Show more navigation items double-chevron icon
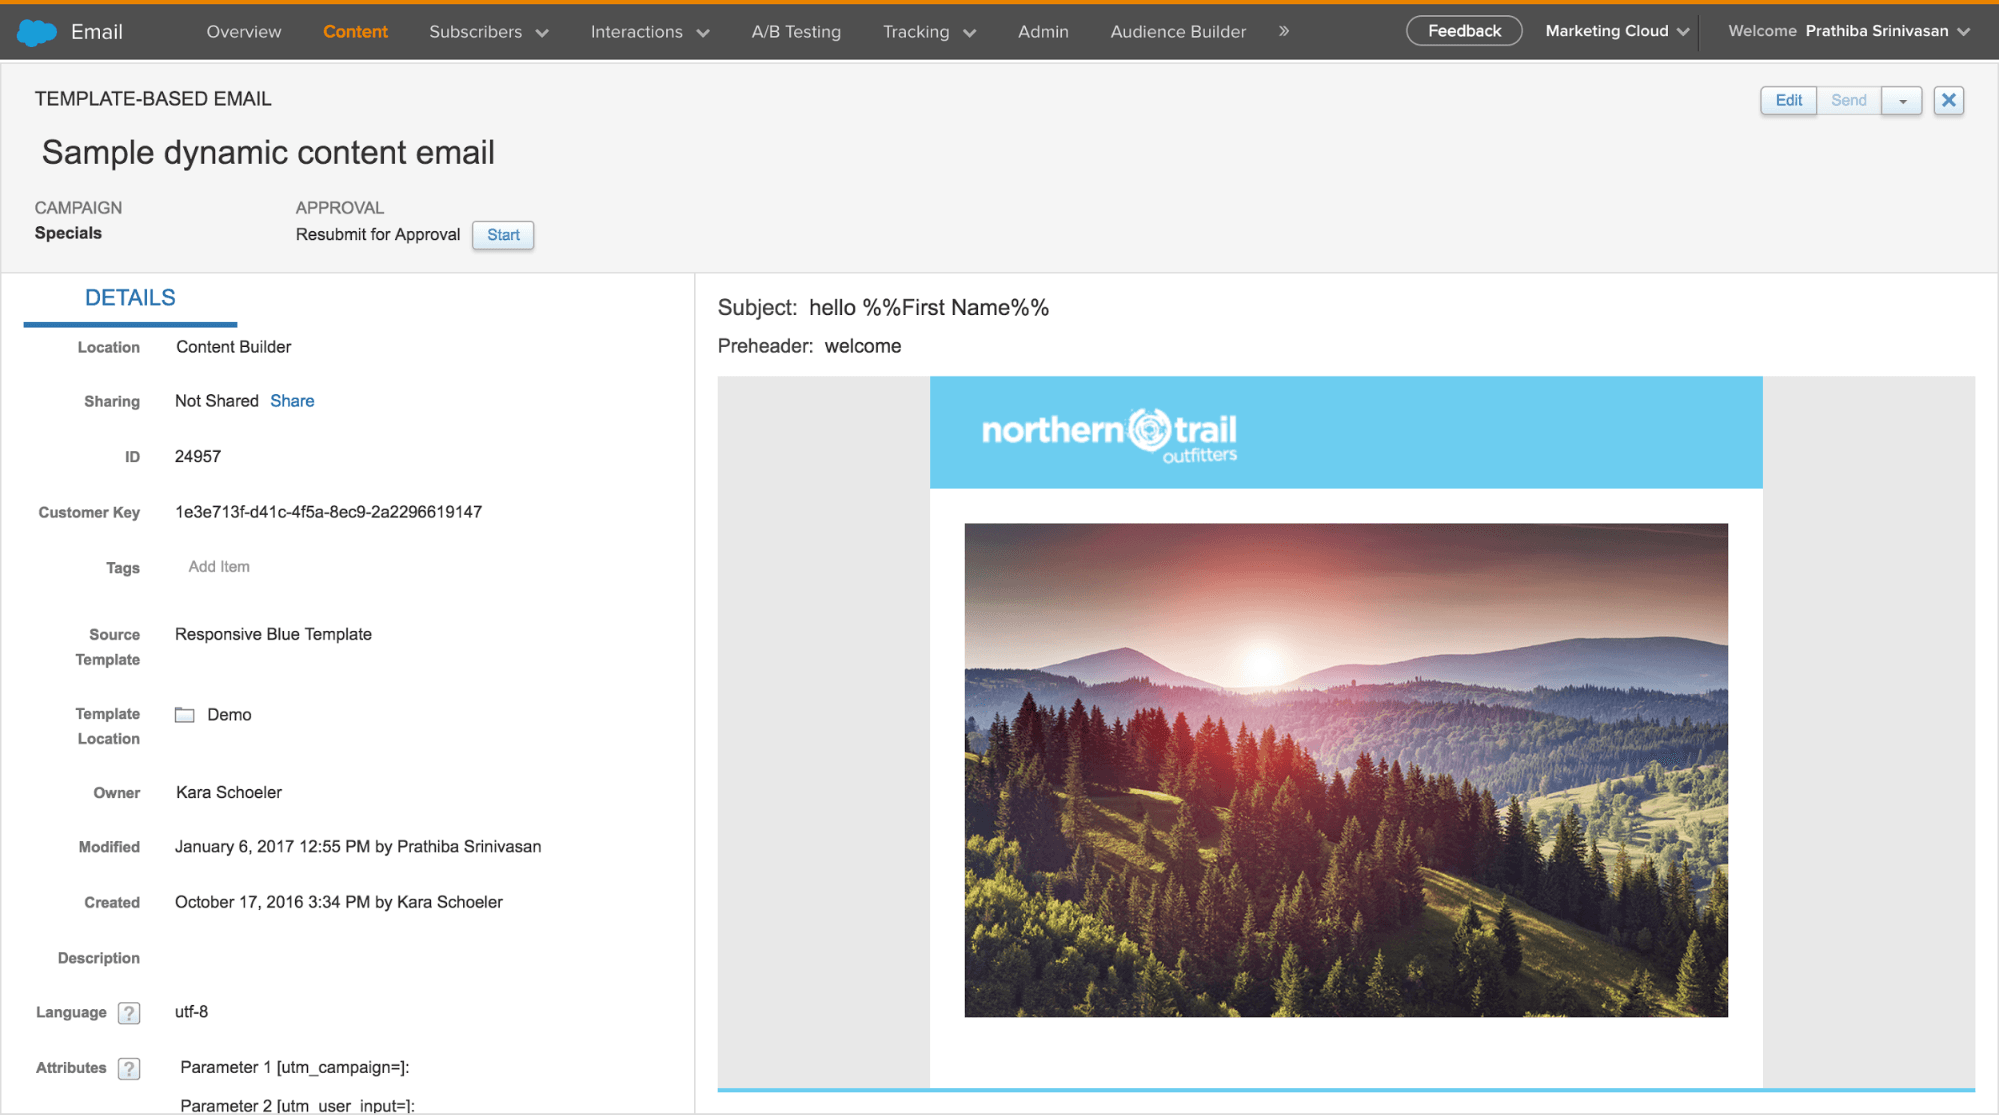1999x1115 pixels. 1284,32
